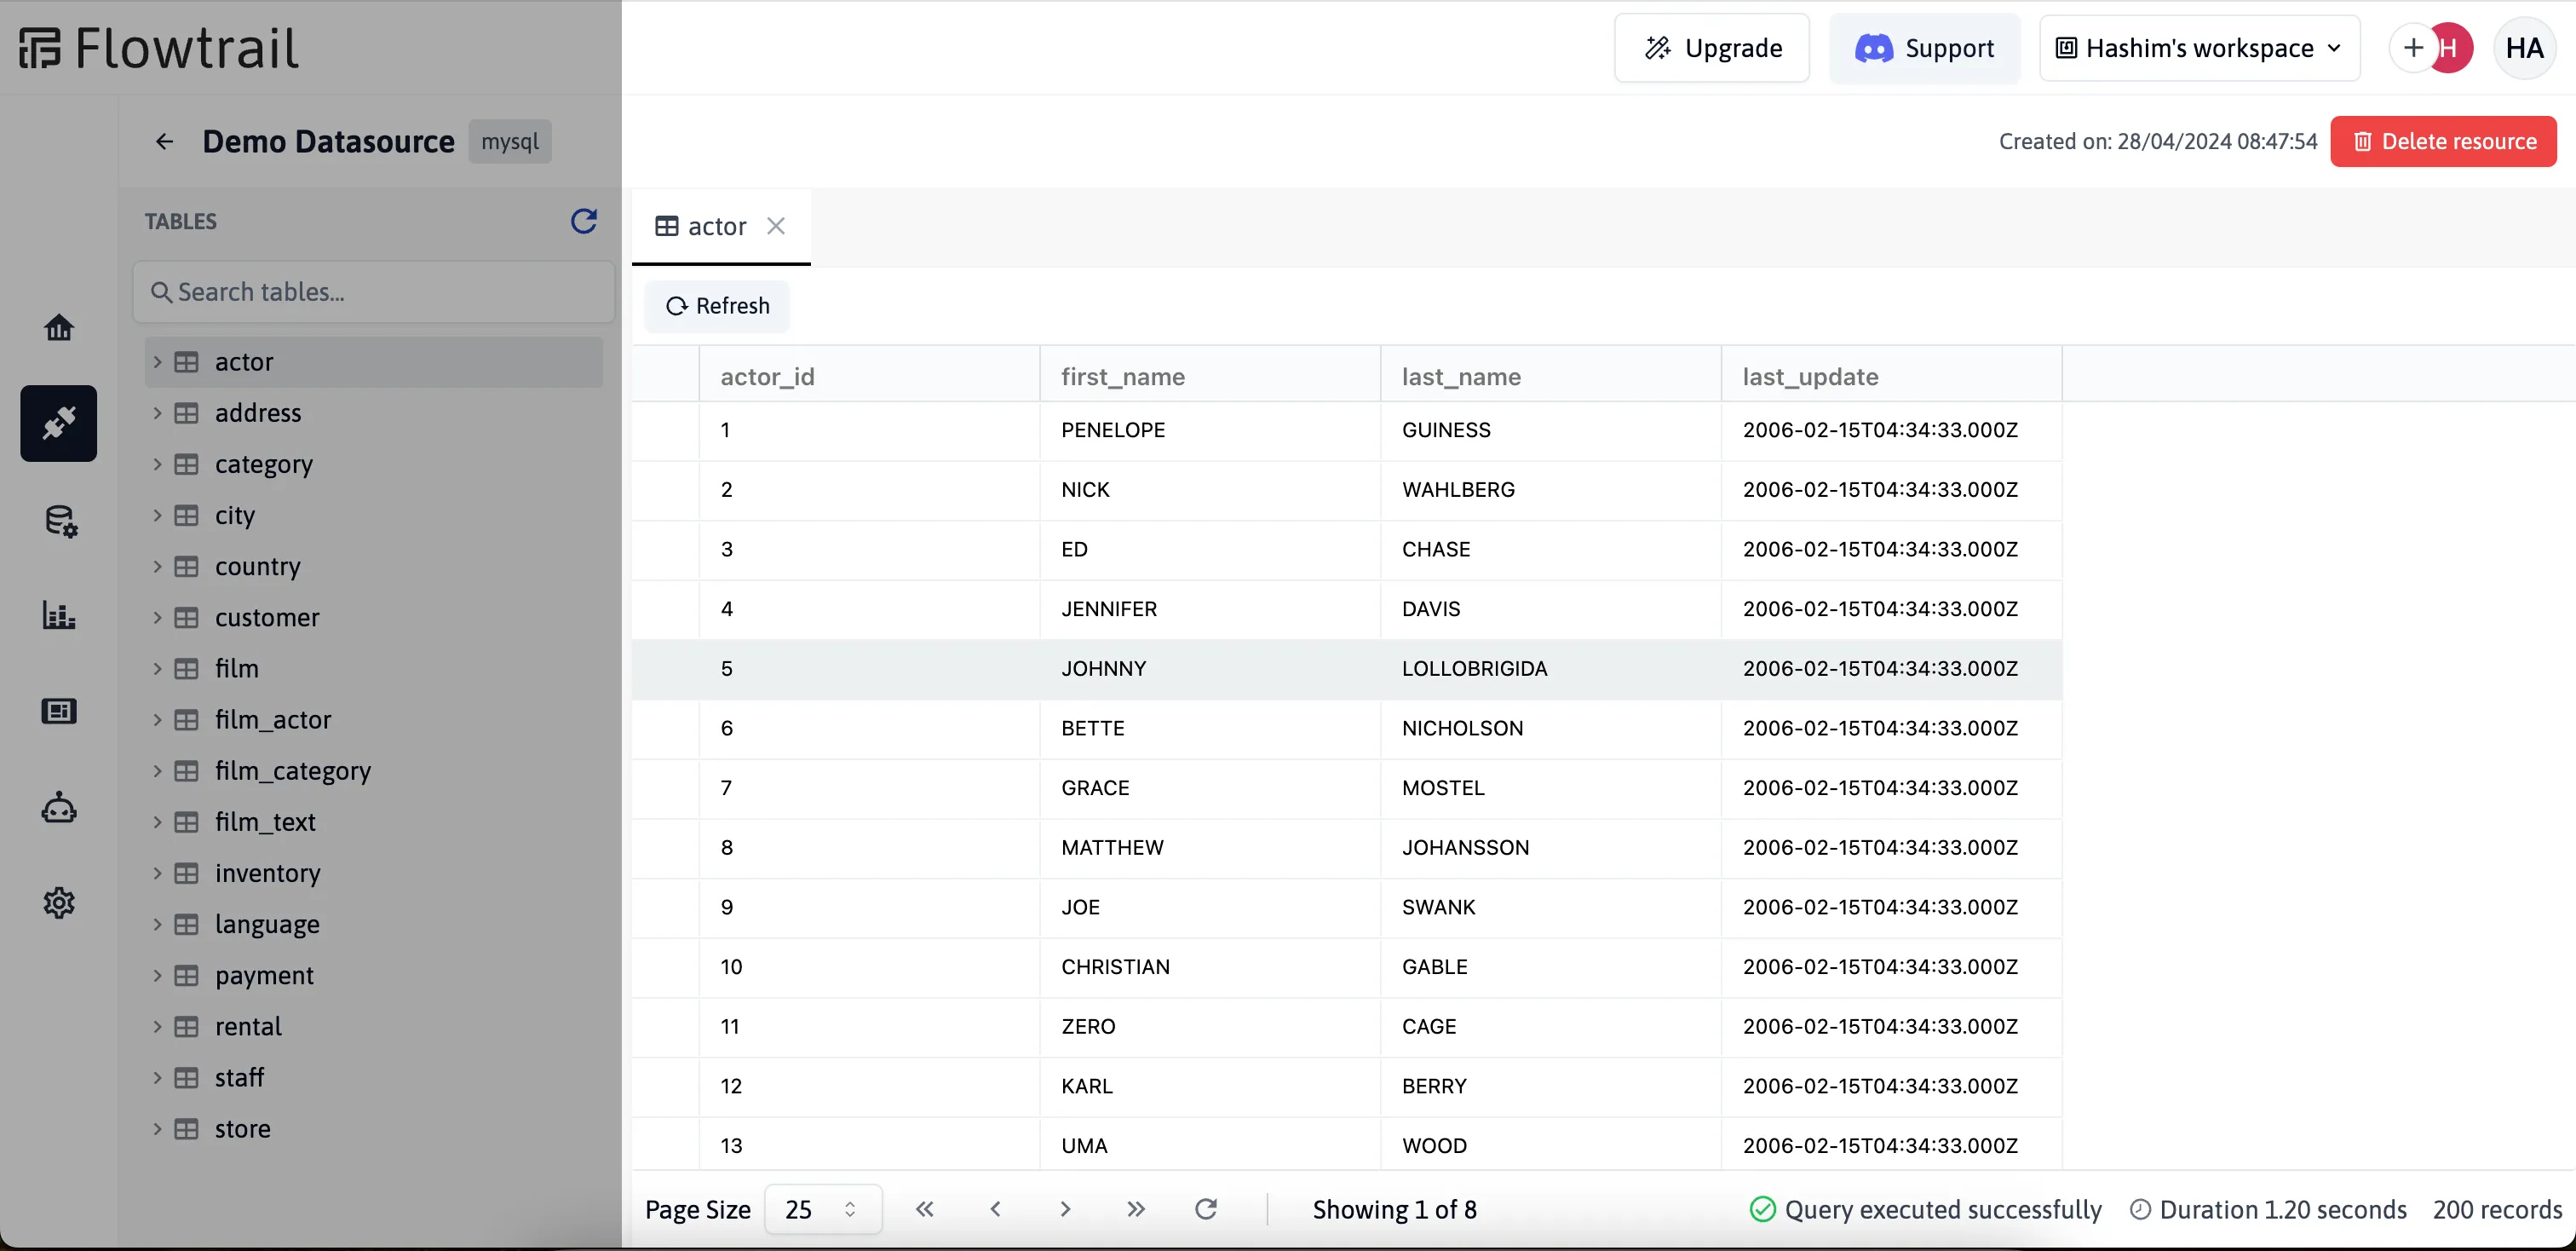
Task: Focus the Search tables field
Action: (x=374, y=292)
